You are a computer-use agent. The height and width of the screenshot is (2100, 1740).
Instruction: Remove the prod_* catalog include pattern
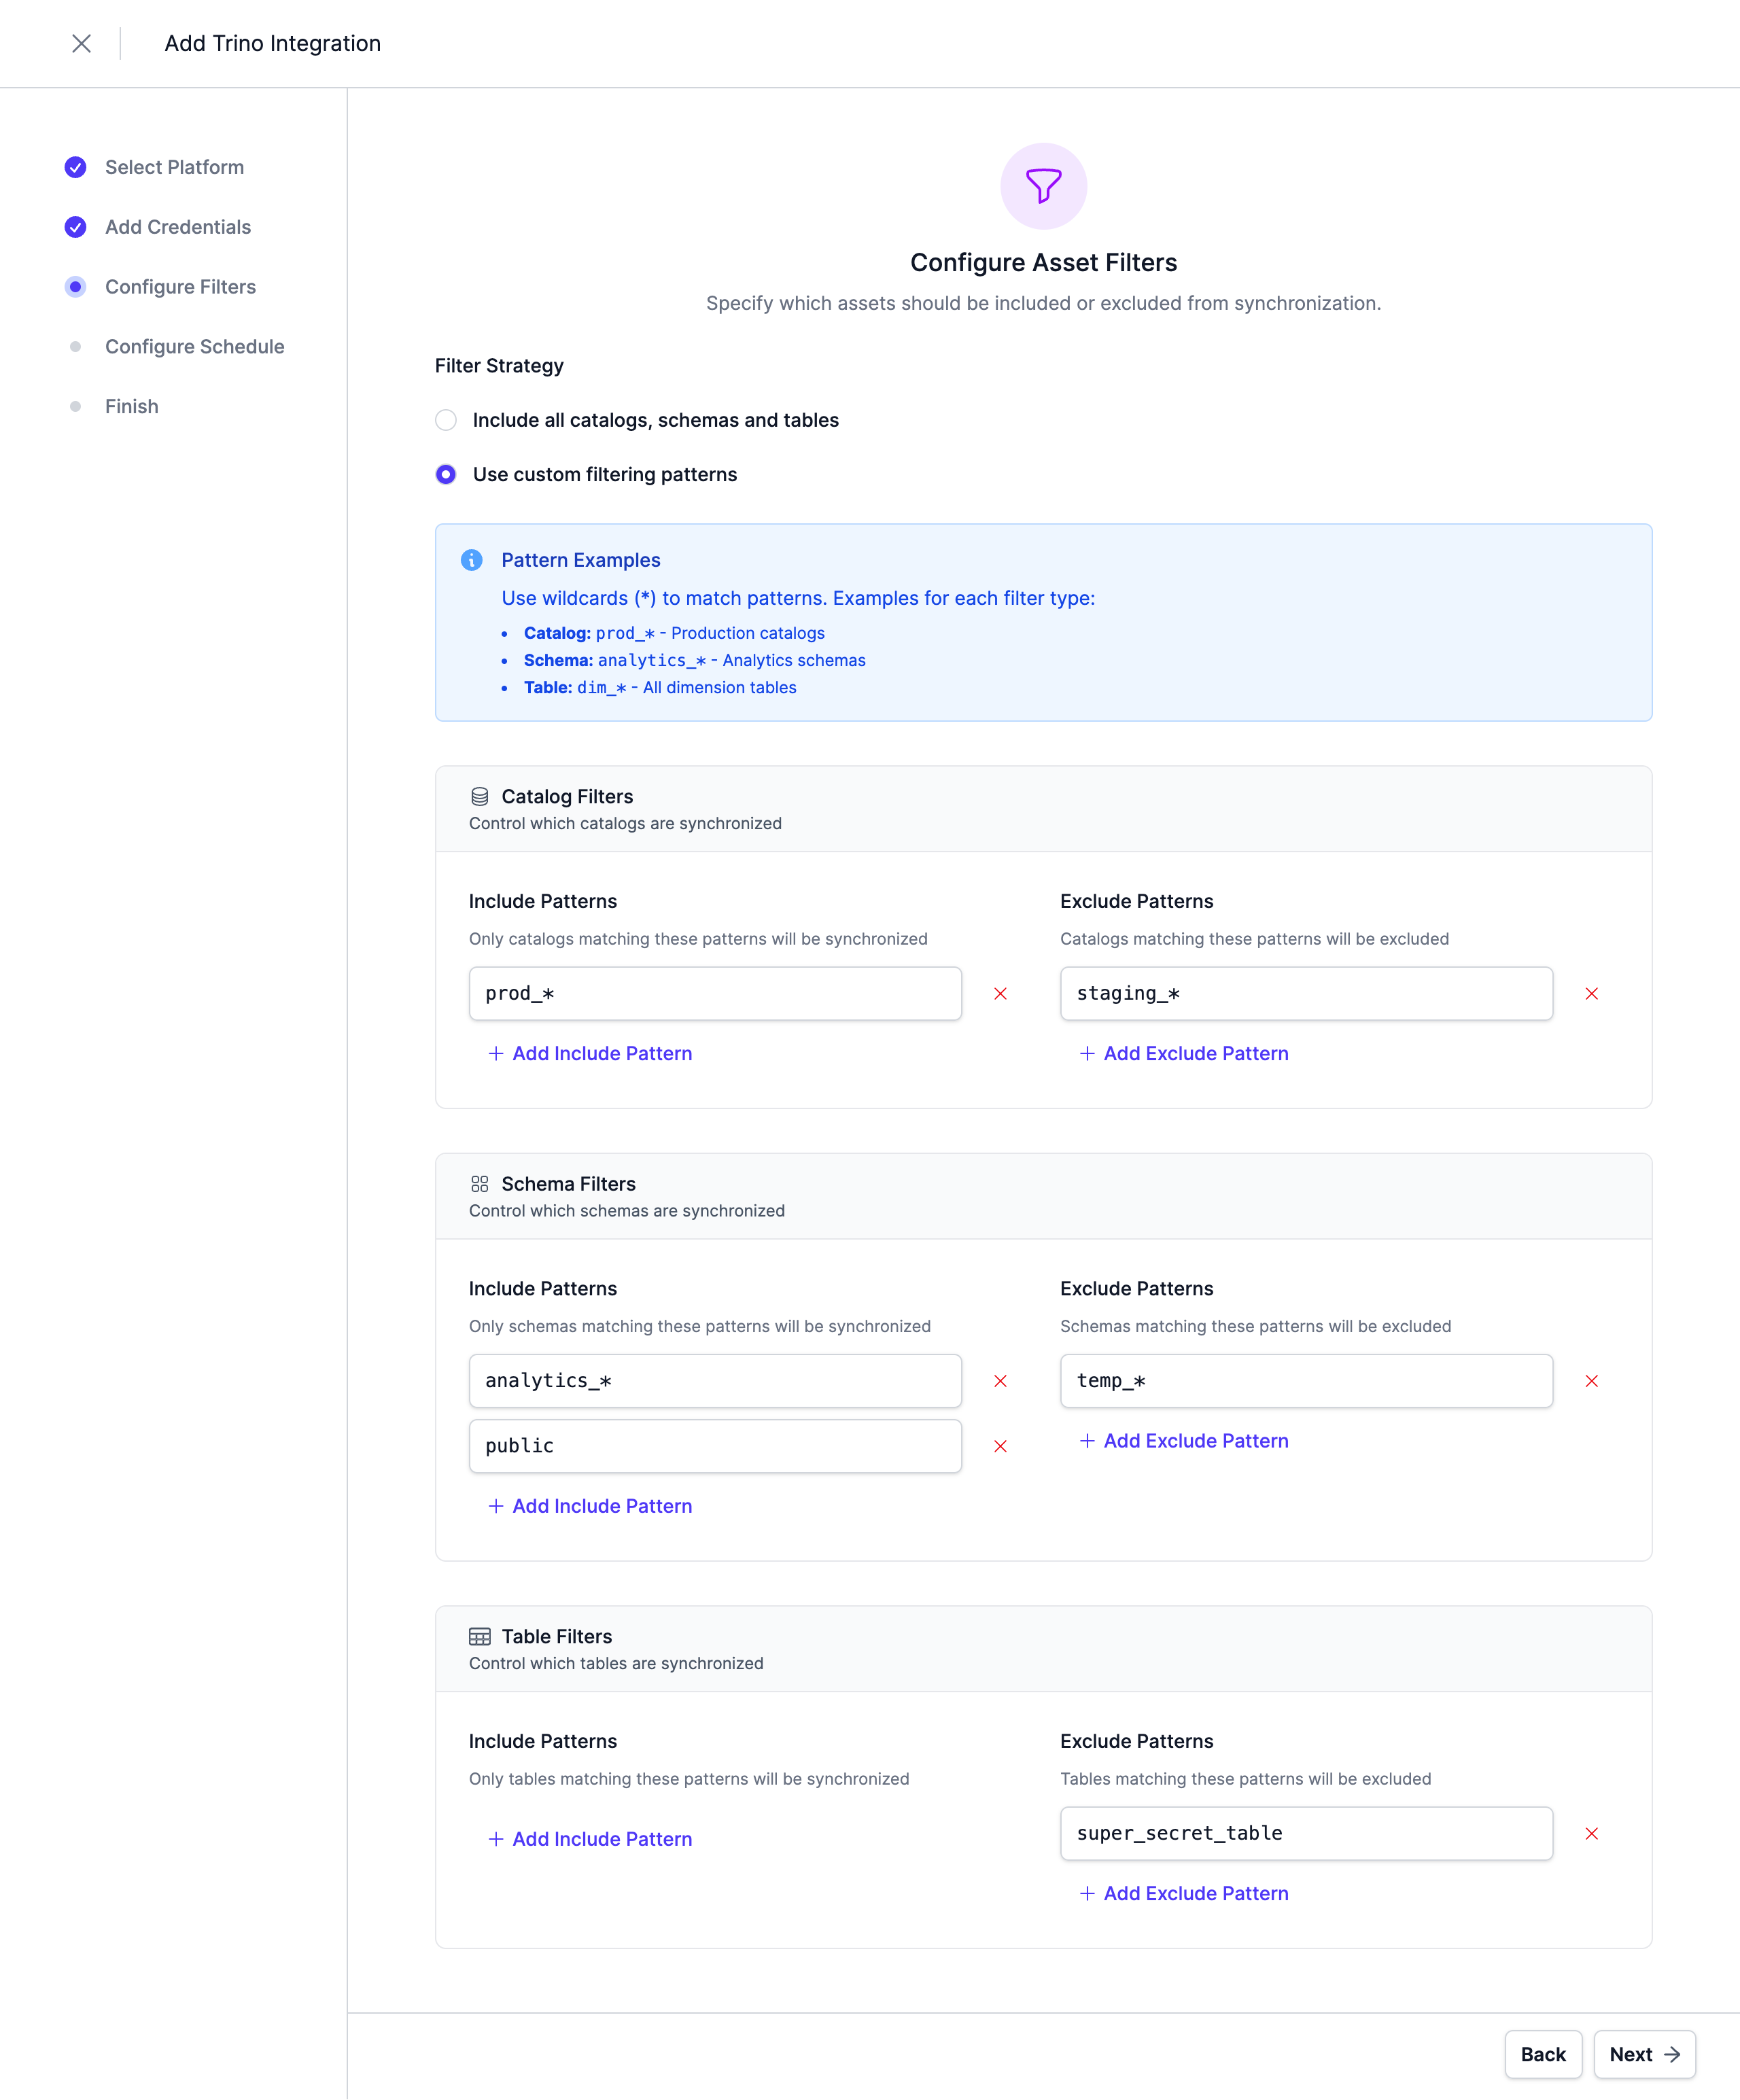tap(1000, 993)
